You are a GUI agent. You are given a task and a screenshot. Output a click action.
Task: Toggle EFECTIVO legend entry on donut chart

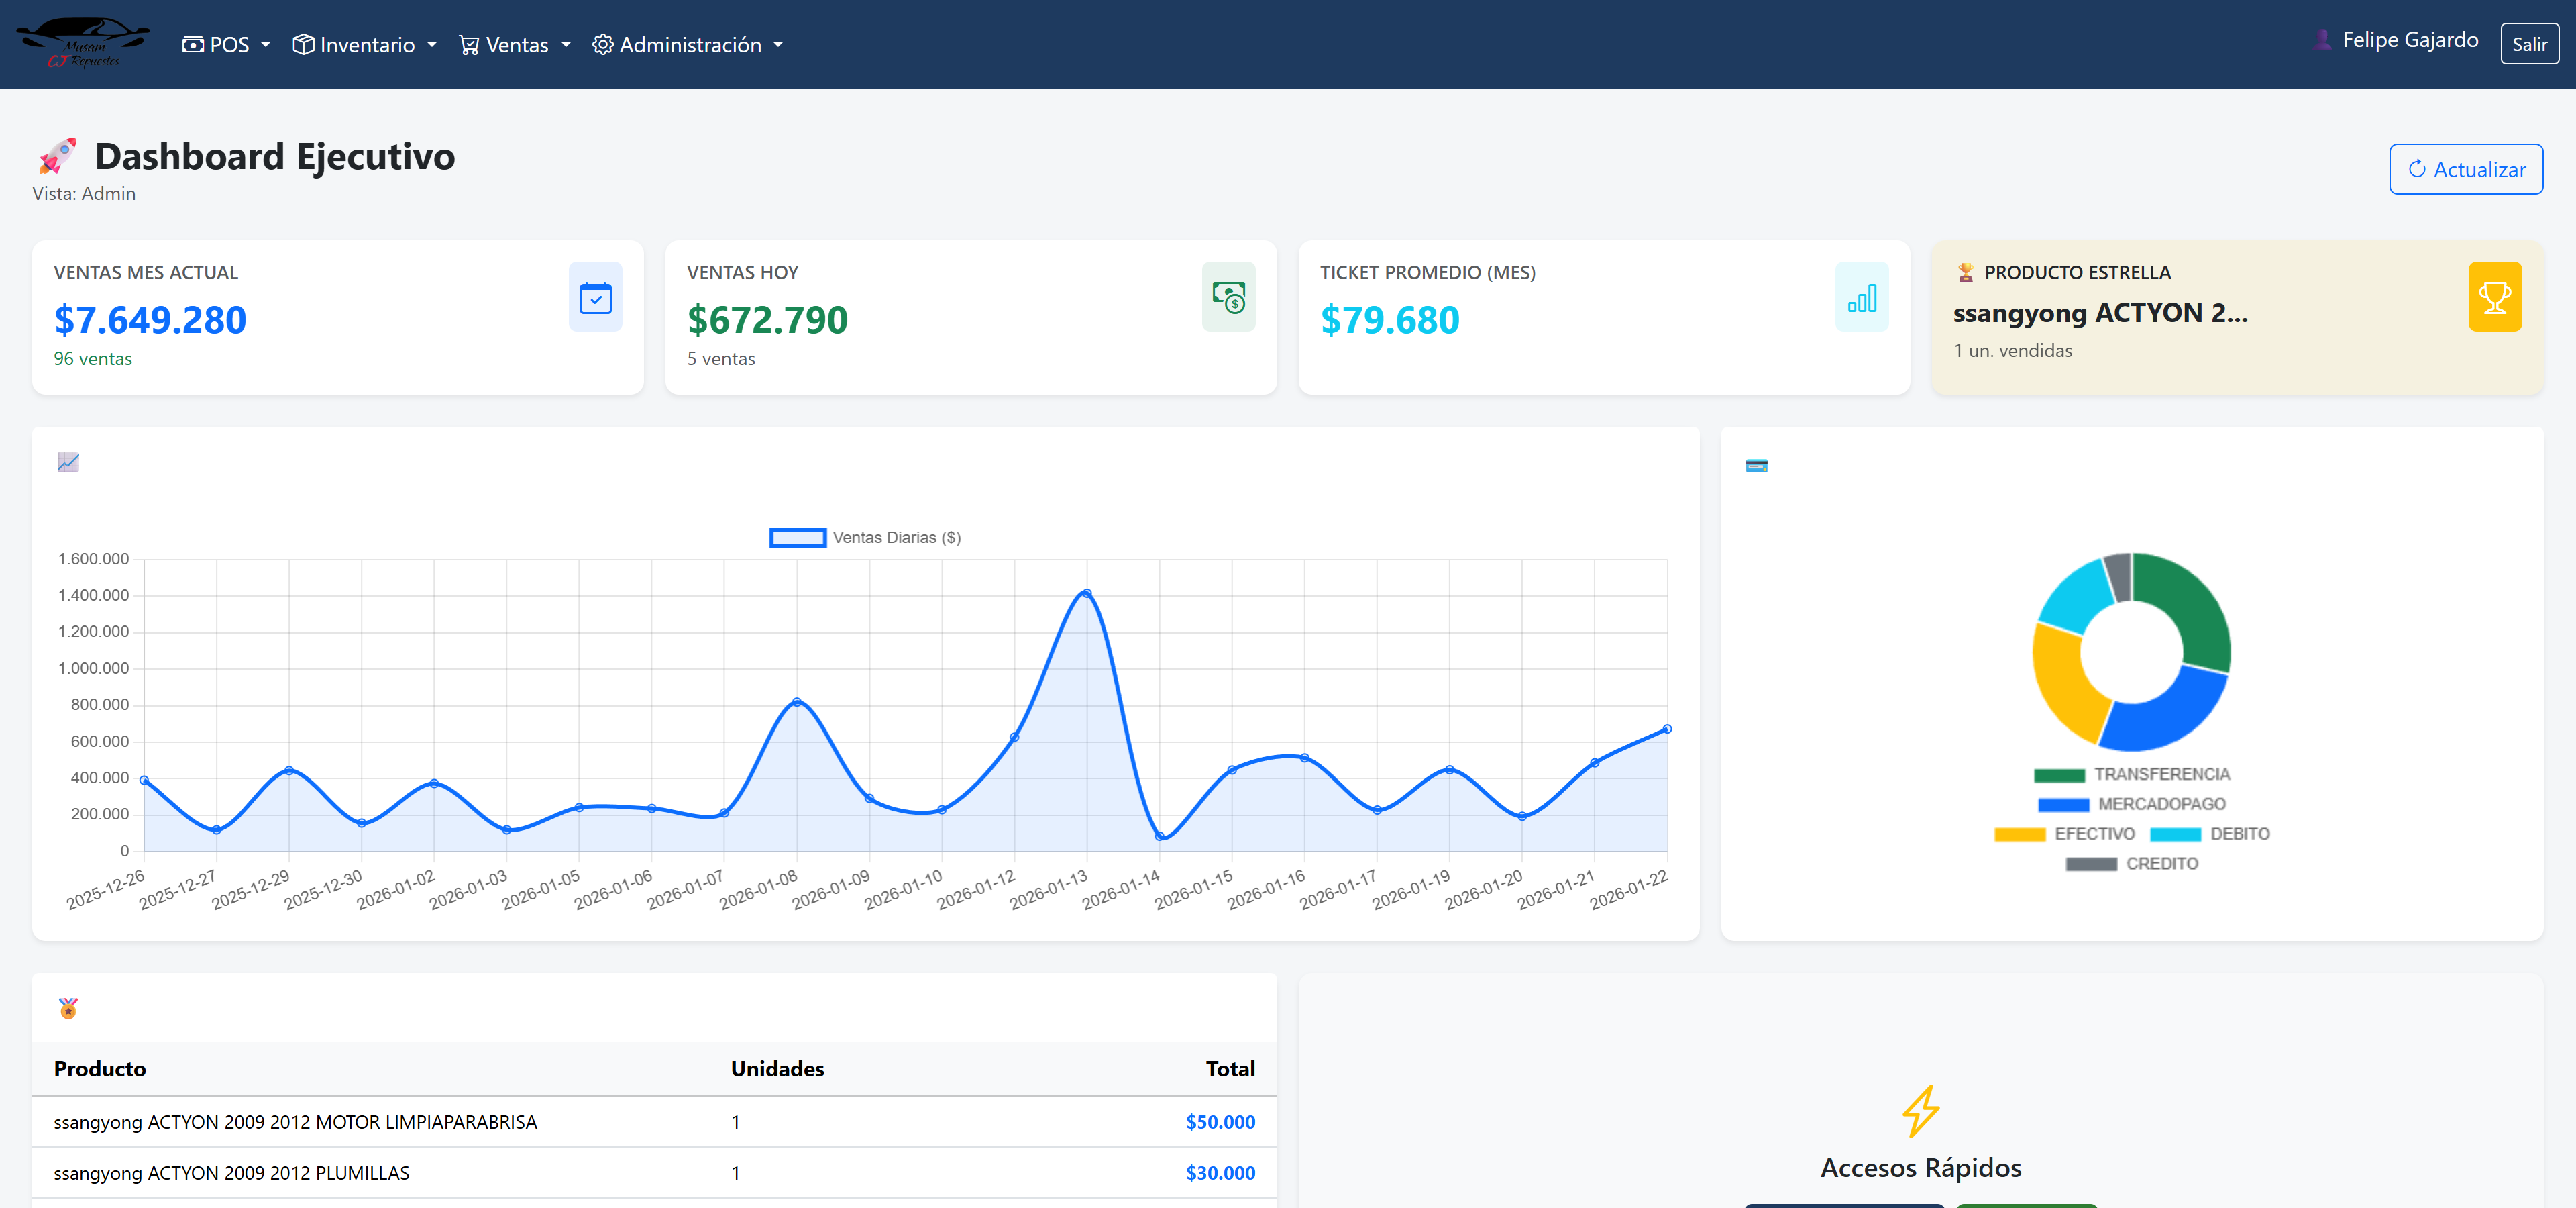2064,834
